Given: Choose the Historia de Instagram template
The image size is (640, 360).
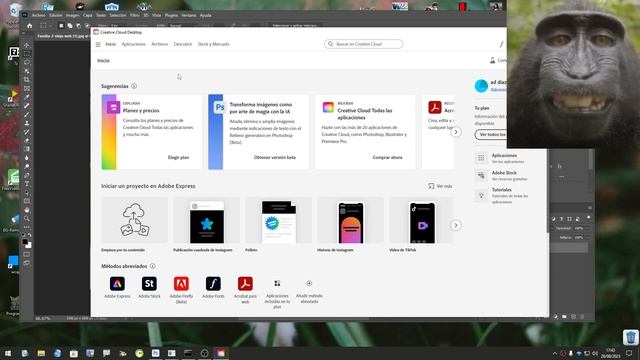Looking at the screenshot, I should [351, 220].
